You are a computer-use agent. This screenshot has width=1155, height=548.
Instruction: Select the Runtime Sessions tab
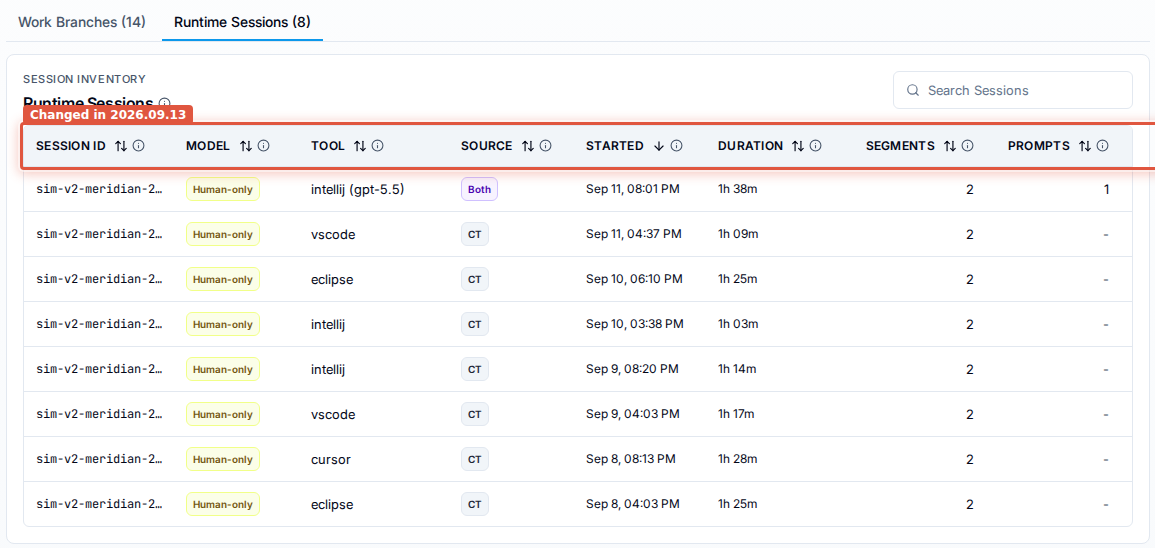pos(242,21)
